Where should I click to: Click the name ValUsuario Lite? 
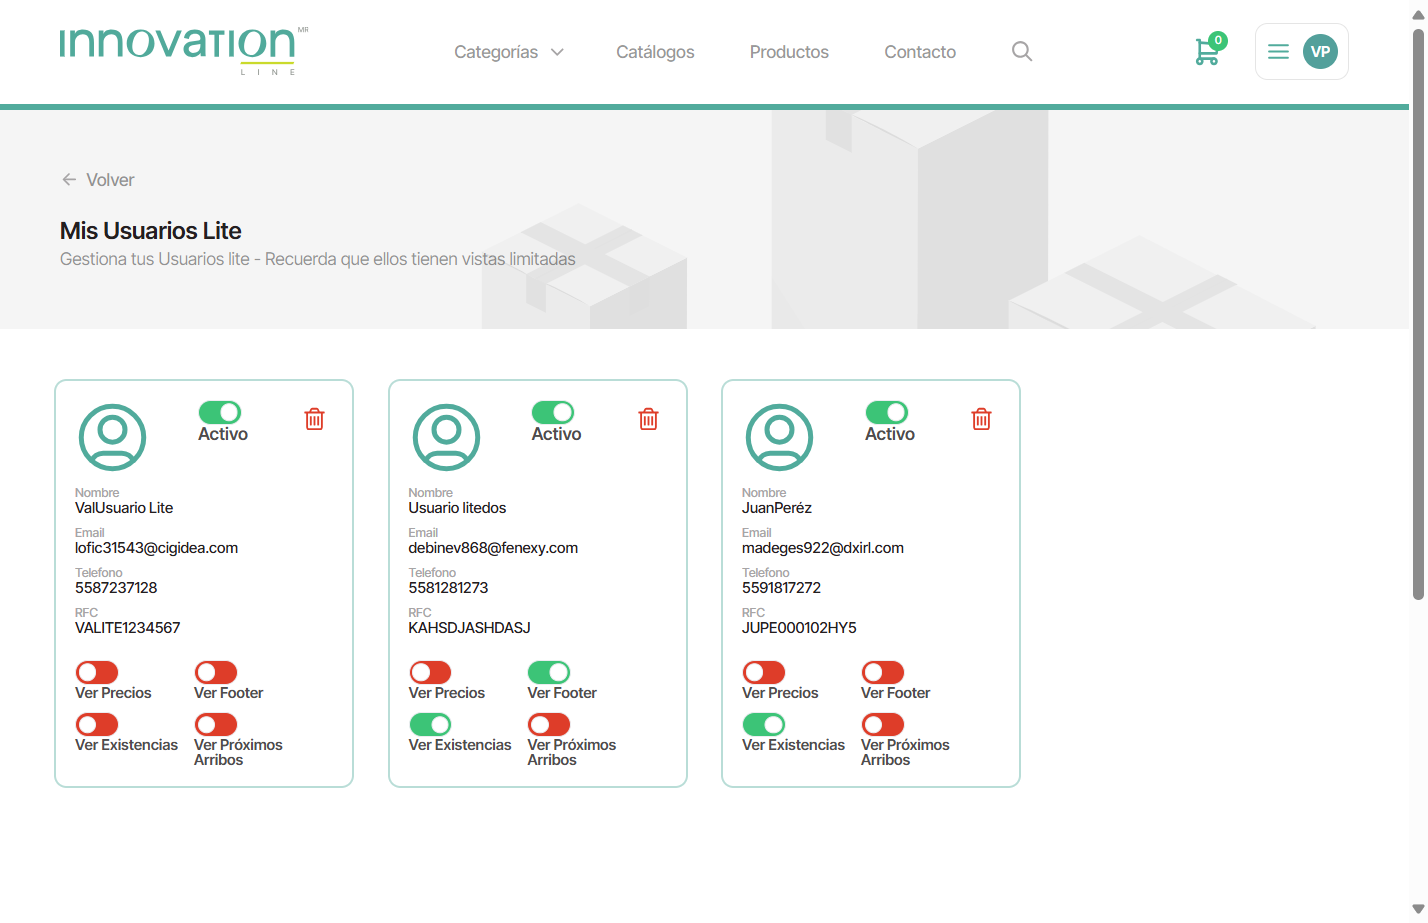coord(124,508)
